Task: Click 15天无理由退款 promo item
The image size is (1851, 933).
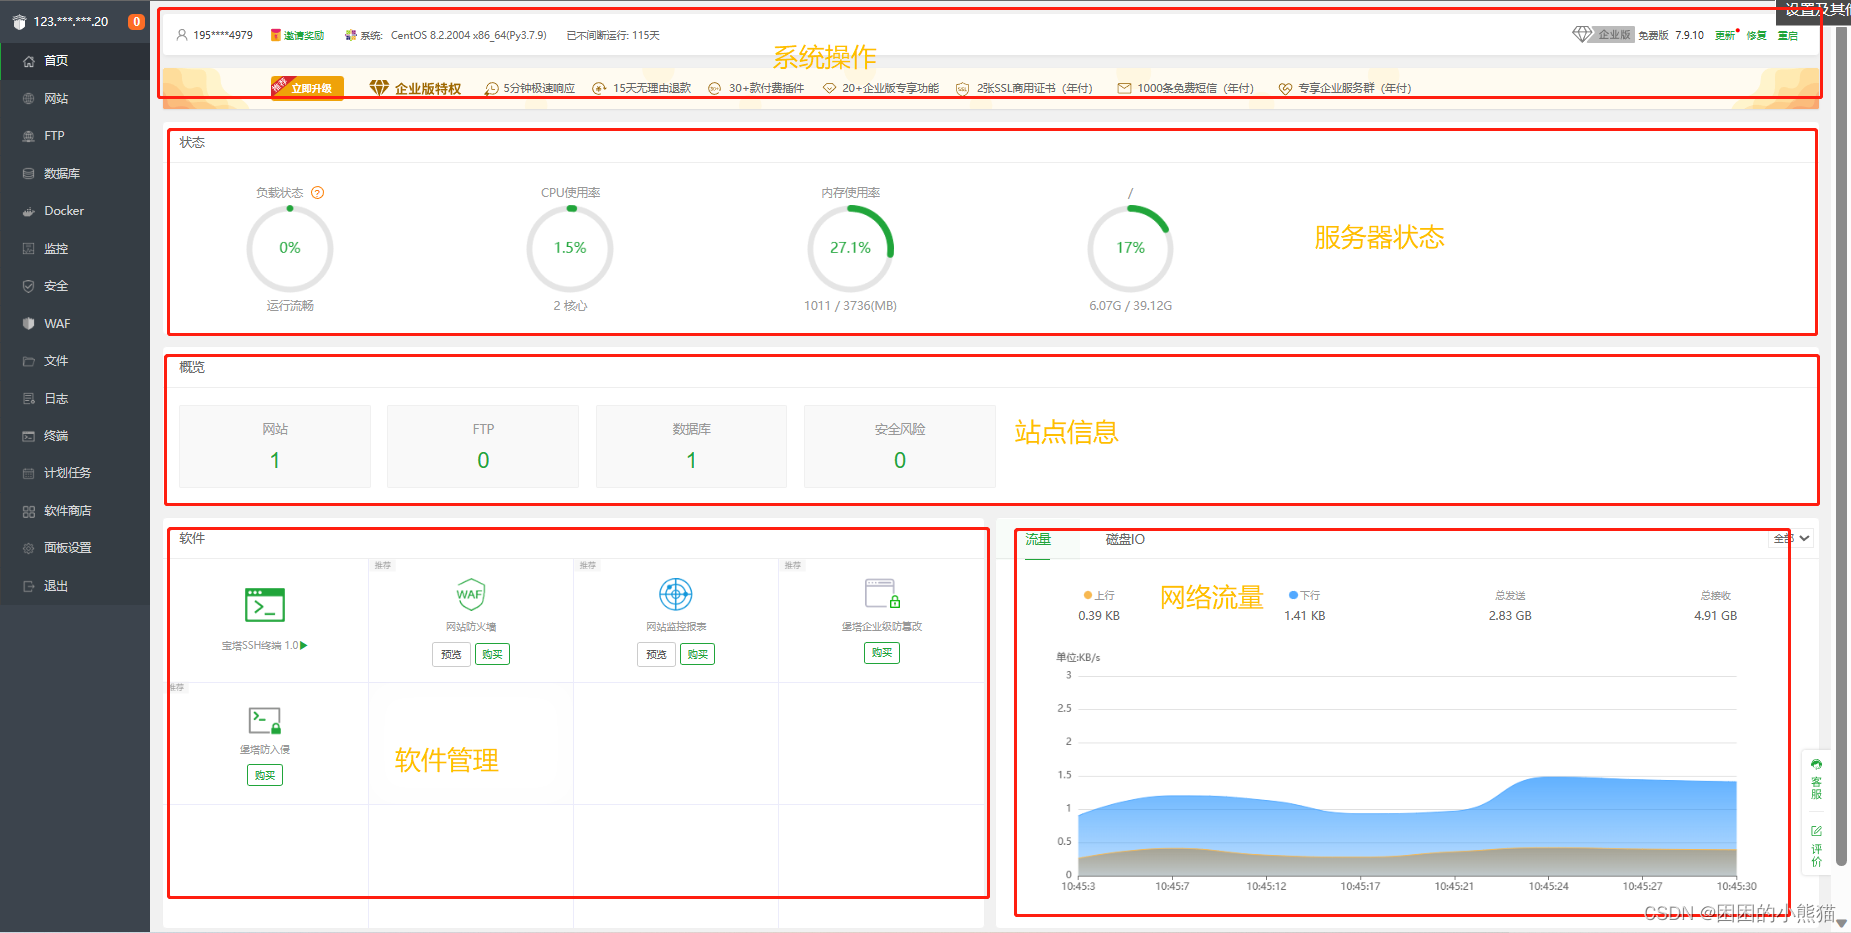Action: pyautogui.click(x=642, y=88)
